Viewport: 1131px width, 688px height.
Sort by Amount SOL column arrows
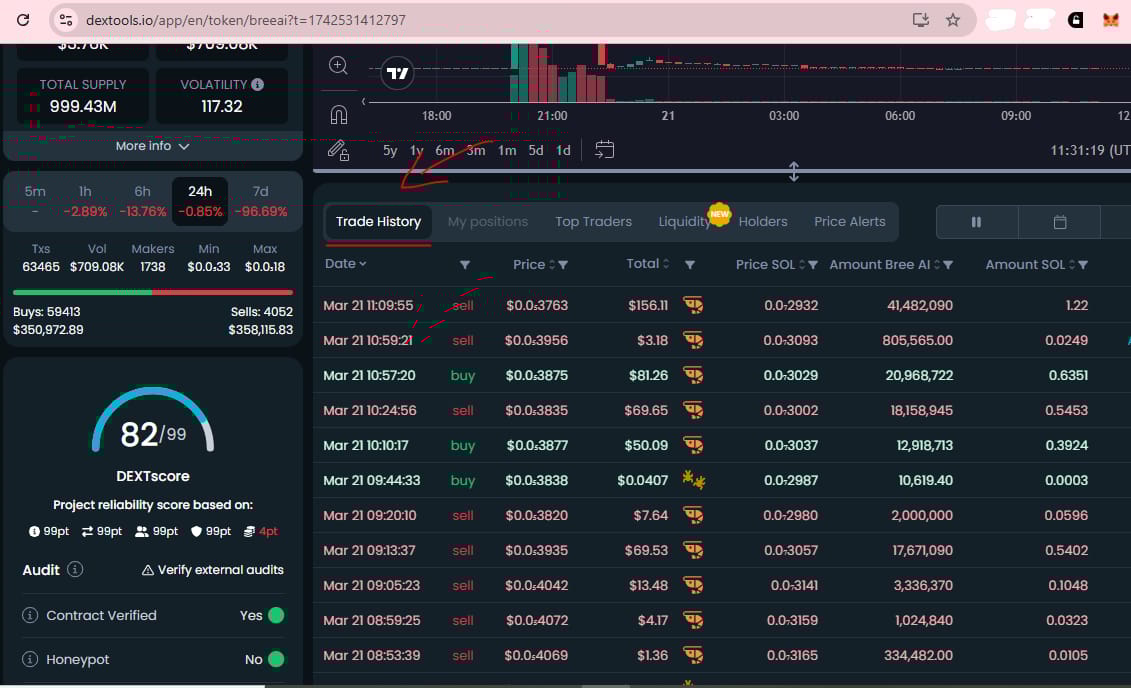click(x=1071, y=265)
